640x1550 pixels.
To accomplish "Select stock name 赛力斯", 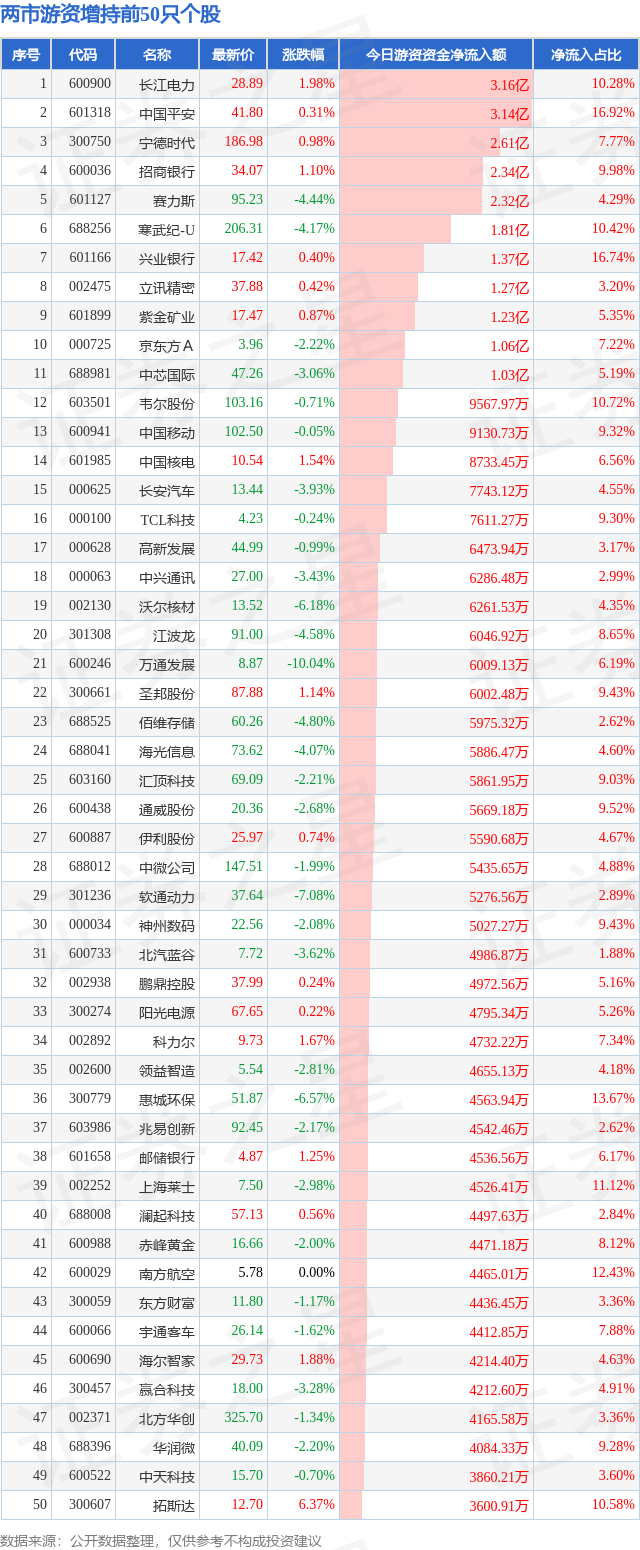I will (x=175, y=201).
